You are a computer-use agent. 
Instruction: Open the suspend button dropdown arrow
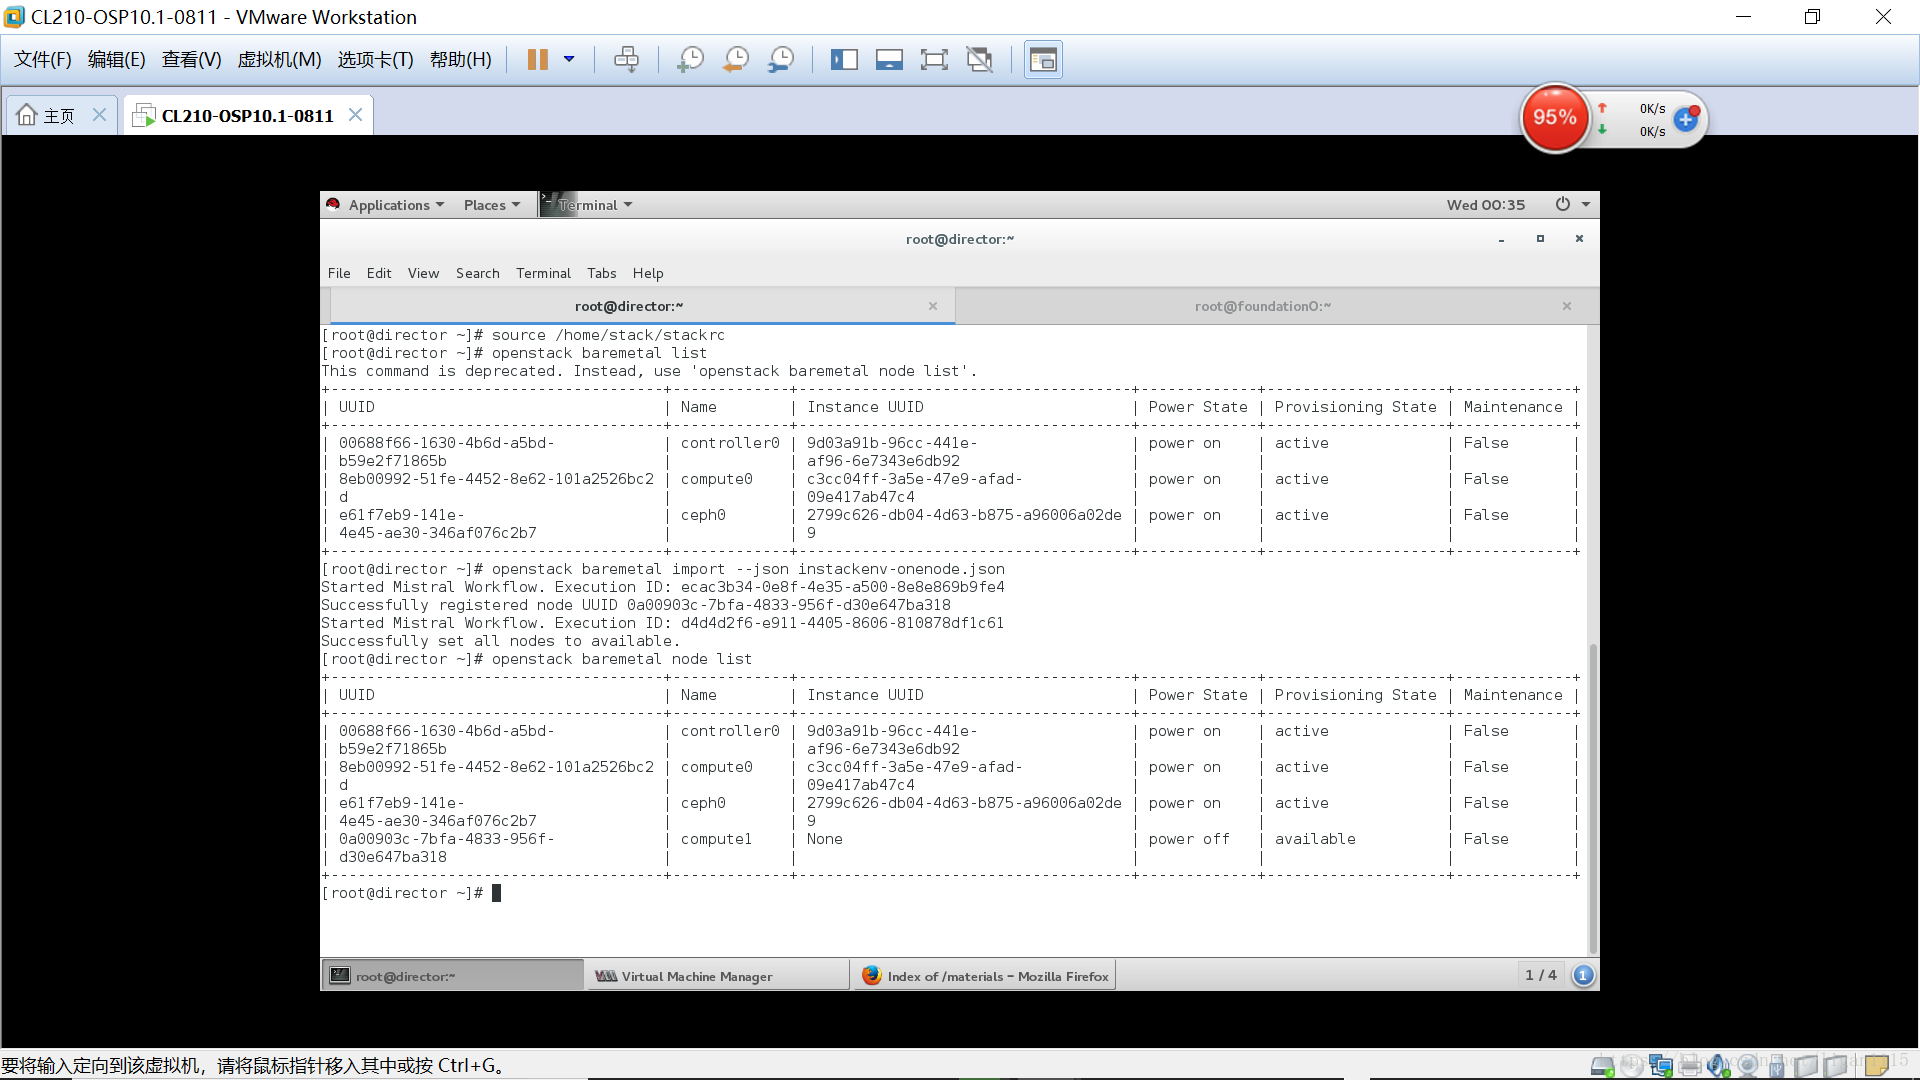point(570,59)
